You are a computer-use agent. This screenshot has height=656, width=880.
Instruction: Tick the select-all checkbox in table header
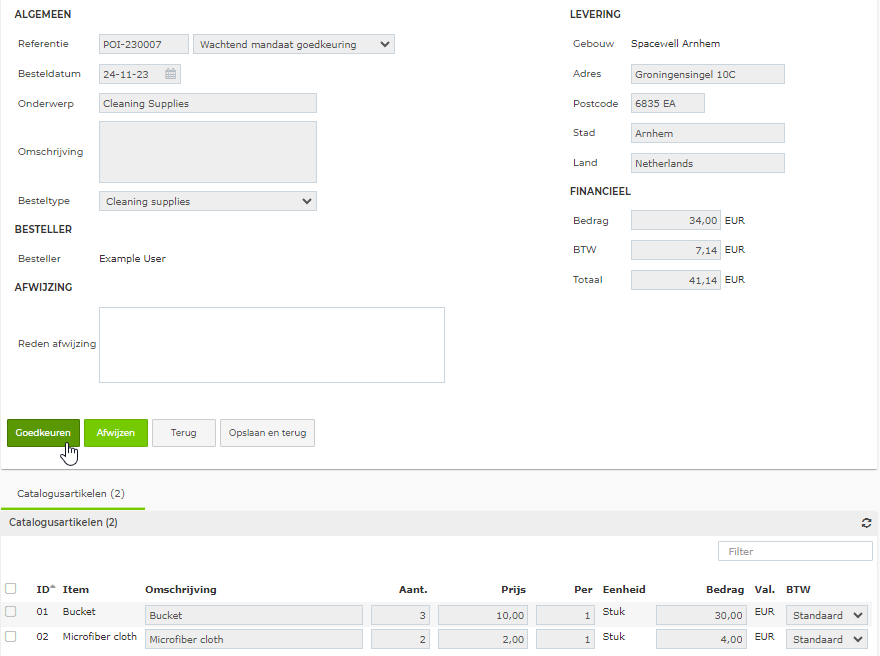[11, 589]
